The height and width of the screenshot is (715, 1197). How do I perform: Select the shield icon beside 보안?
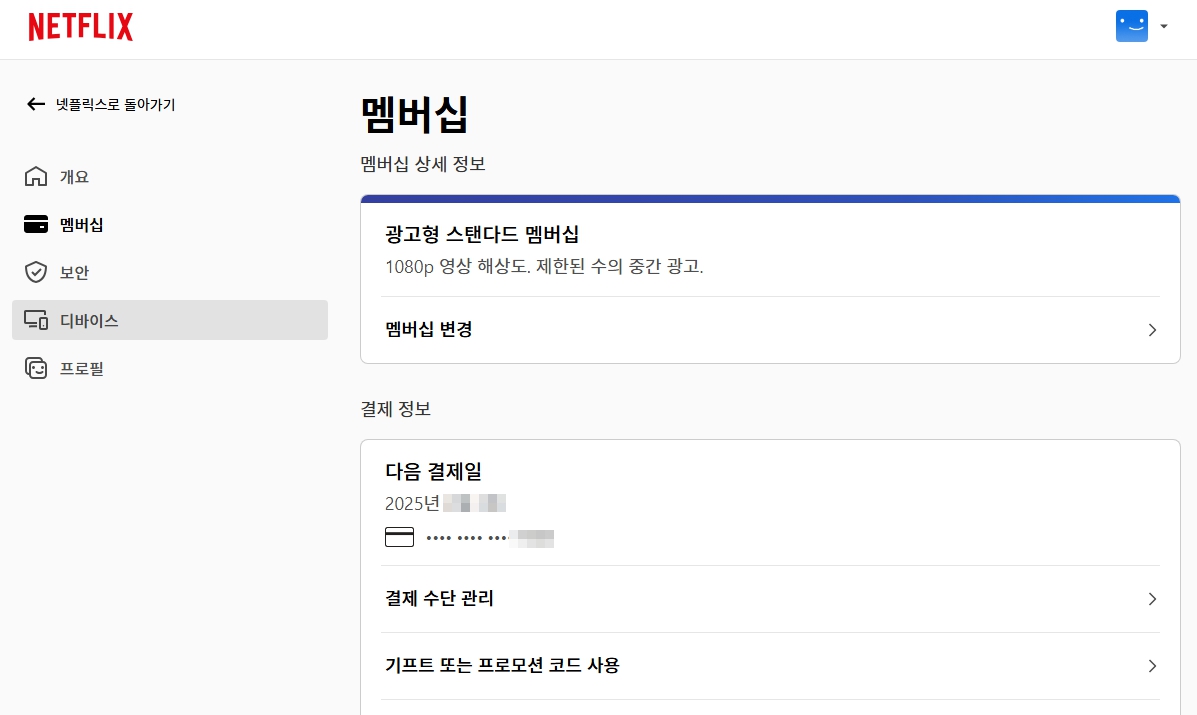[34, 272]
